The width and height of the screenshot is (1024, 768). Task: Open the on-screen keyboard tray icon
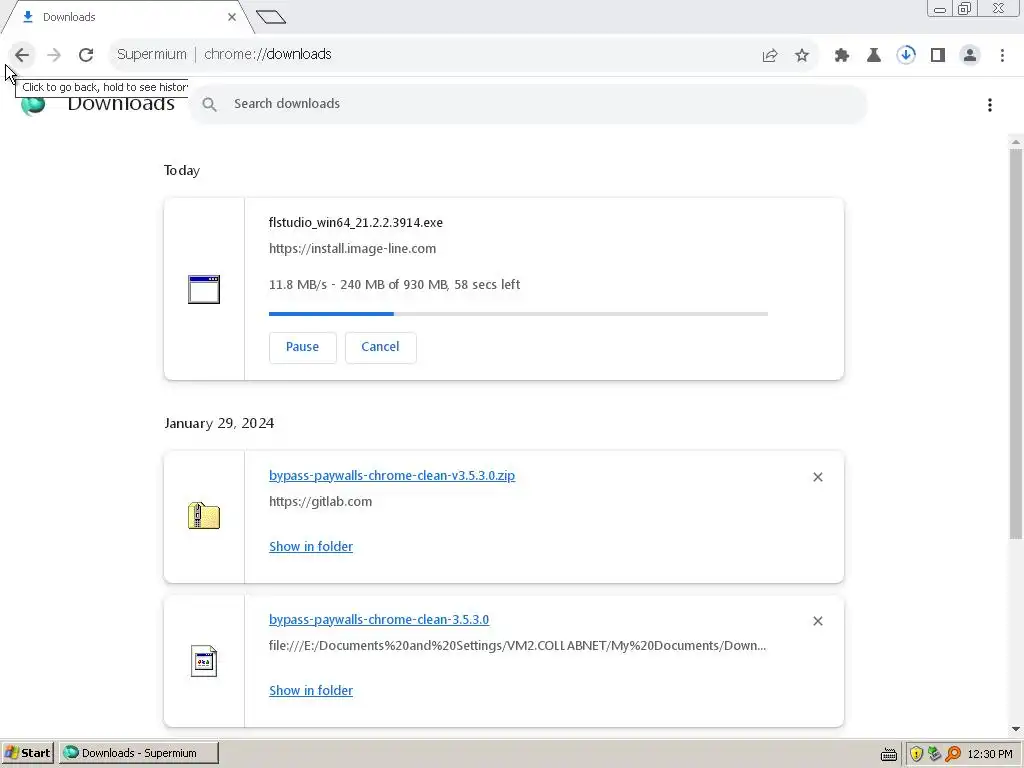tap(889, 754)
